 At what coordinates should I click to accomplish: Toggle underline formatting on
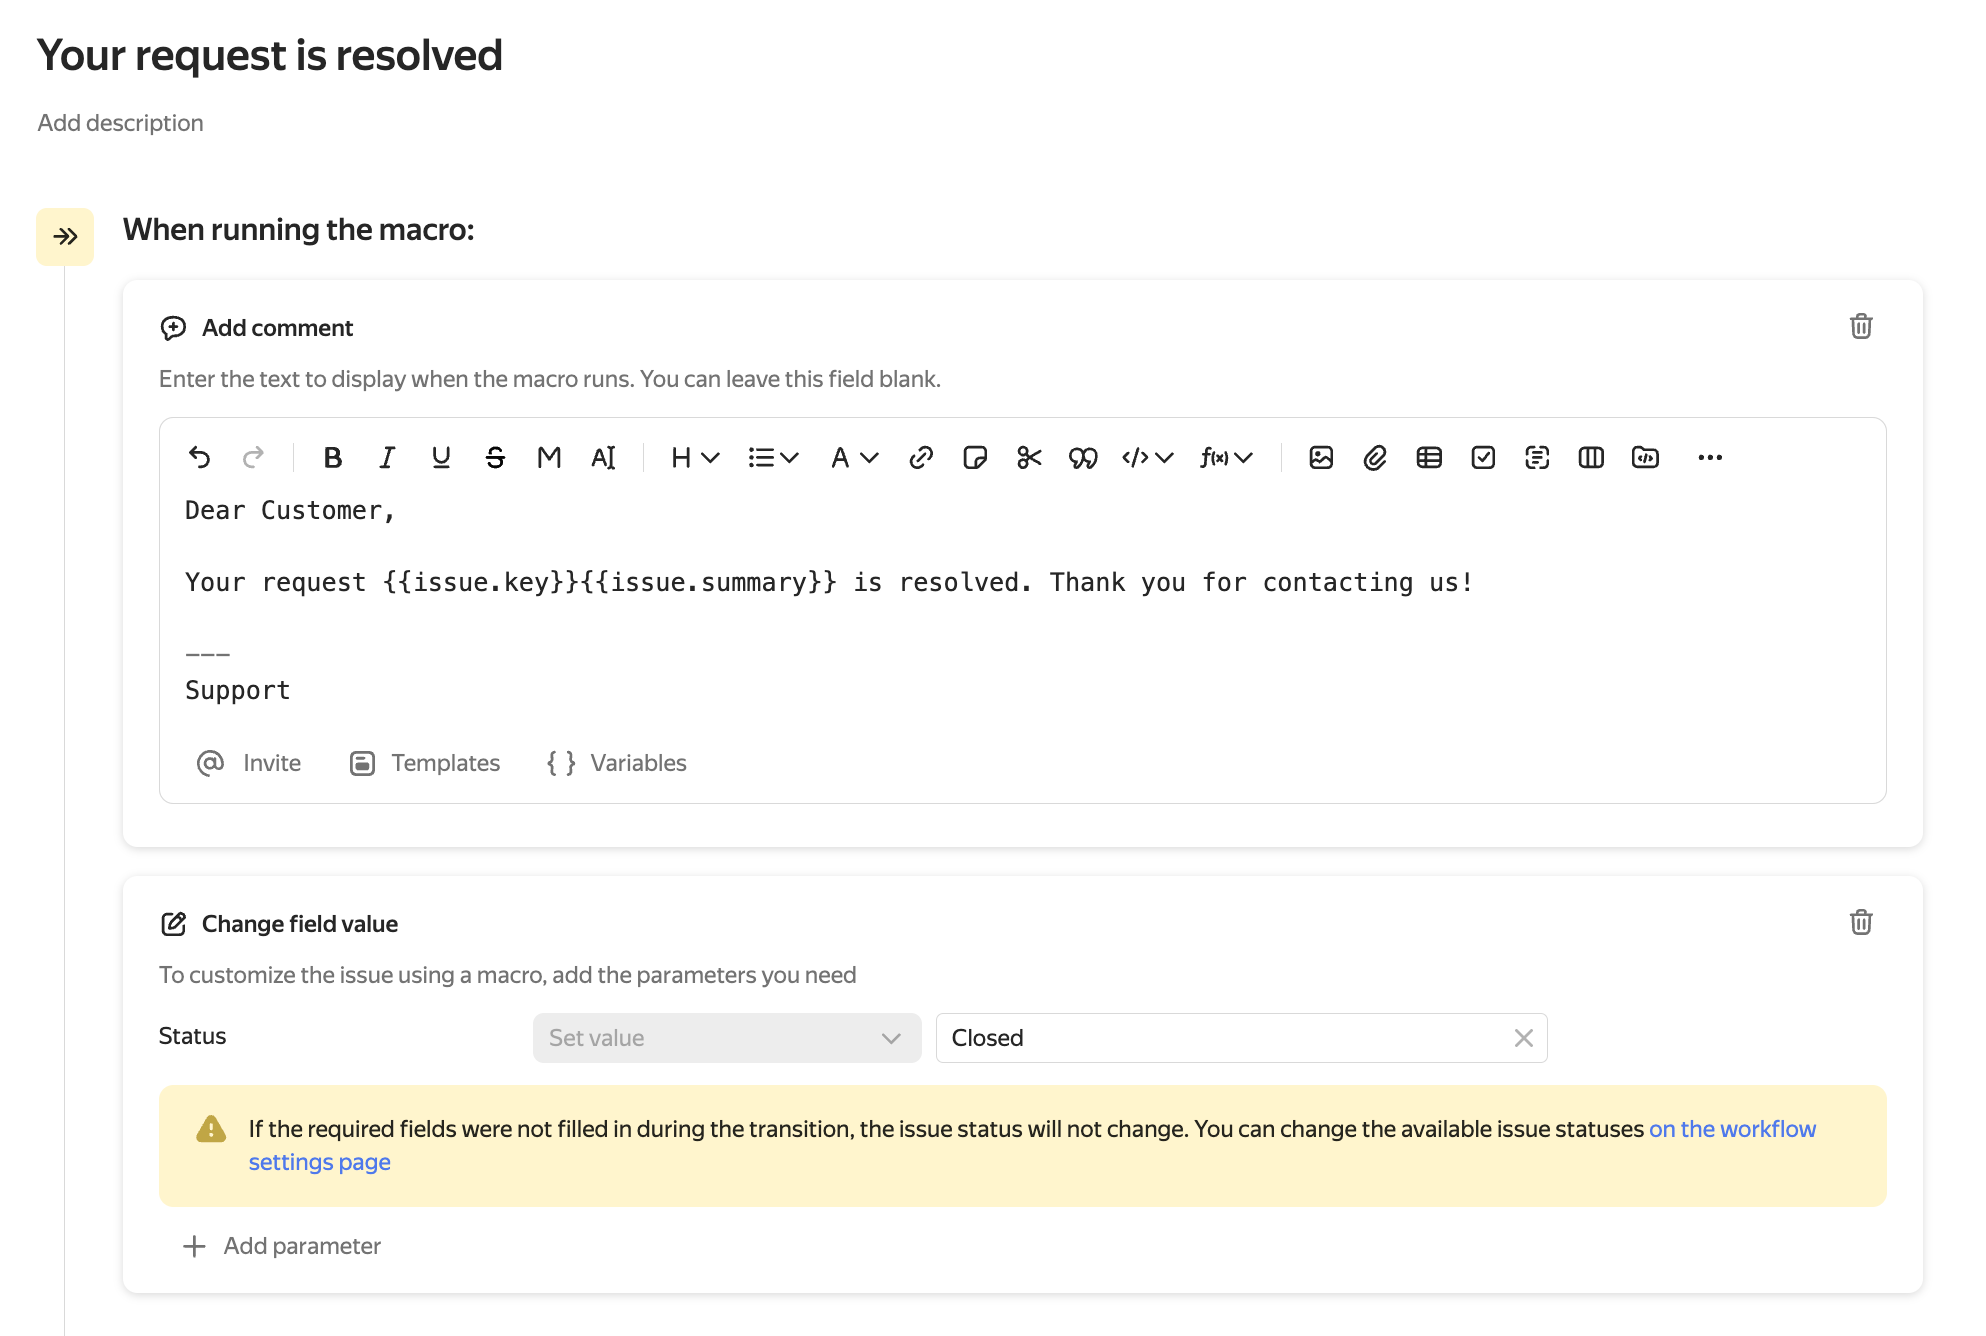point(441,457)
